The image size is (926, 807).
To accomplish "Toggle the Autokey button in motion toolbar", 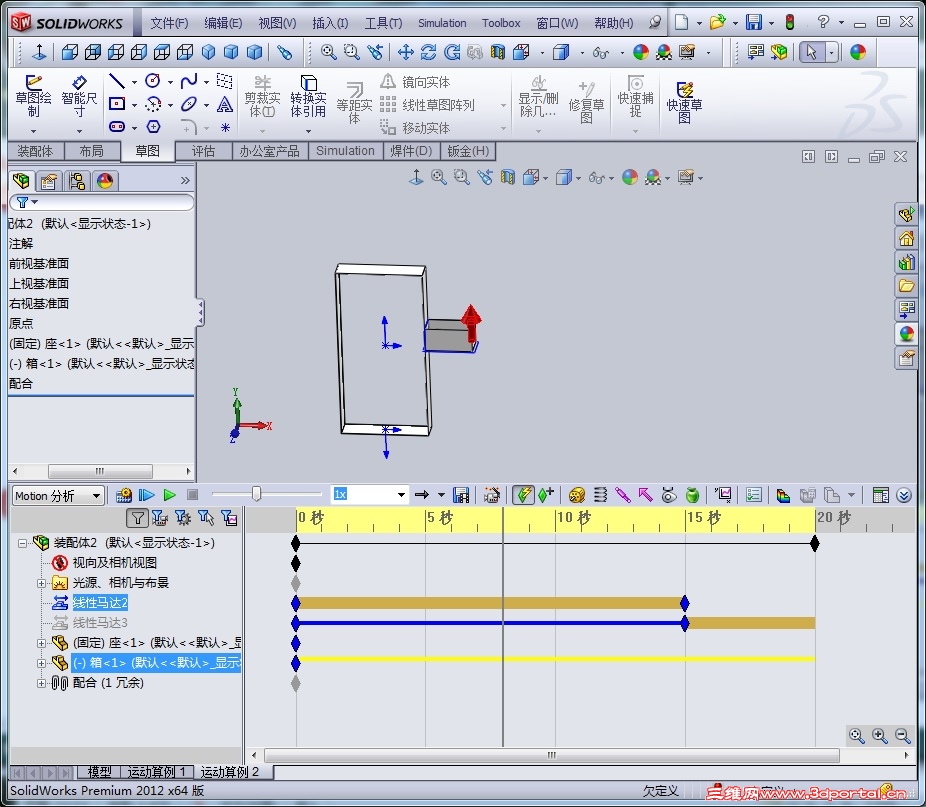I will click(x=523, y=495).
